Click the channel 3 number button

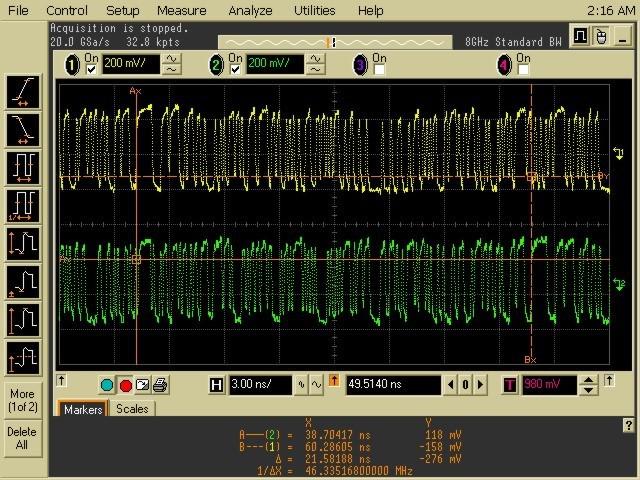(x=360, y=65)
